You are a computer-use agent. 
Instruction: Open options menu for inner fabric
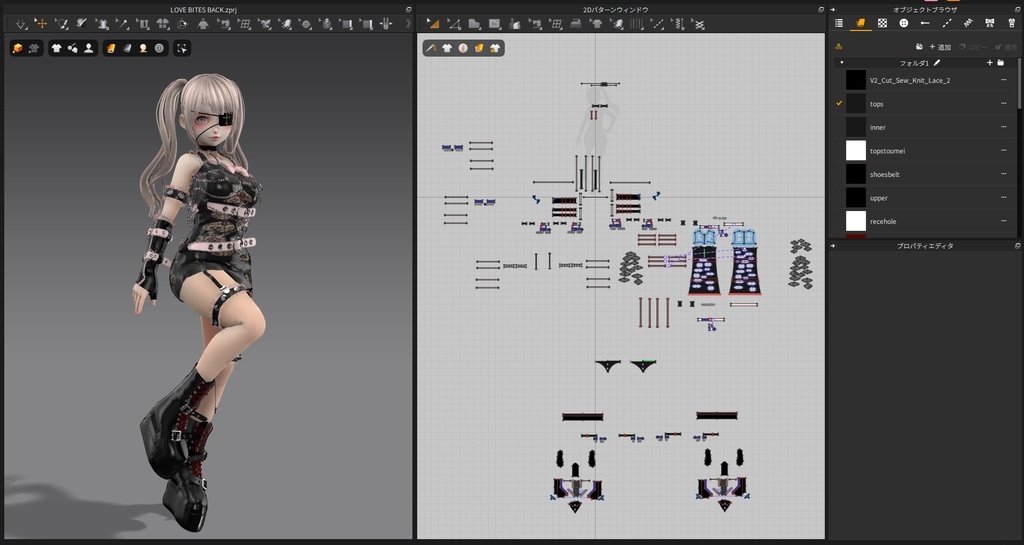click(1004, 127)
